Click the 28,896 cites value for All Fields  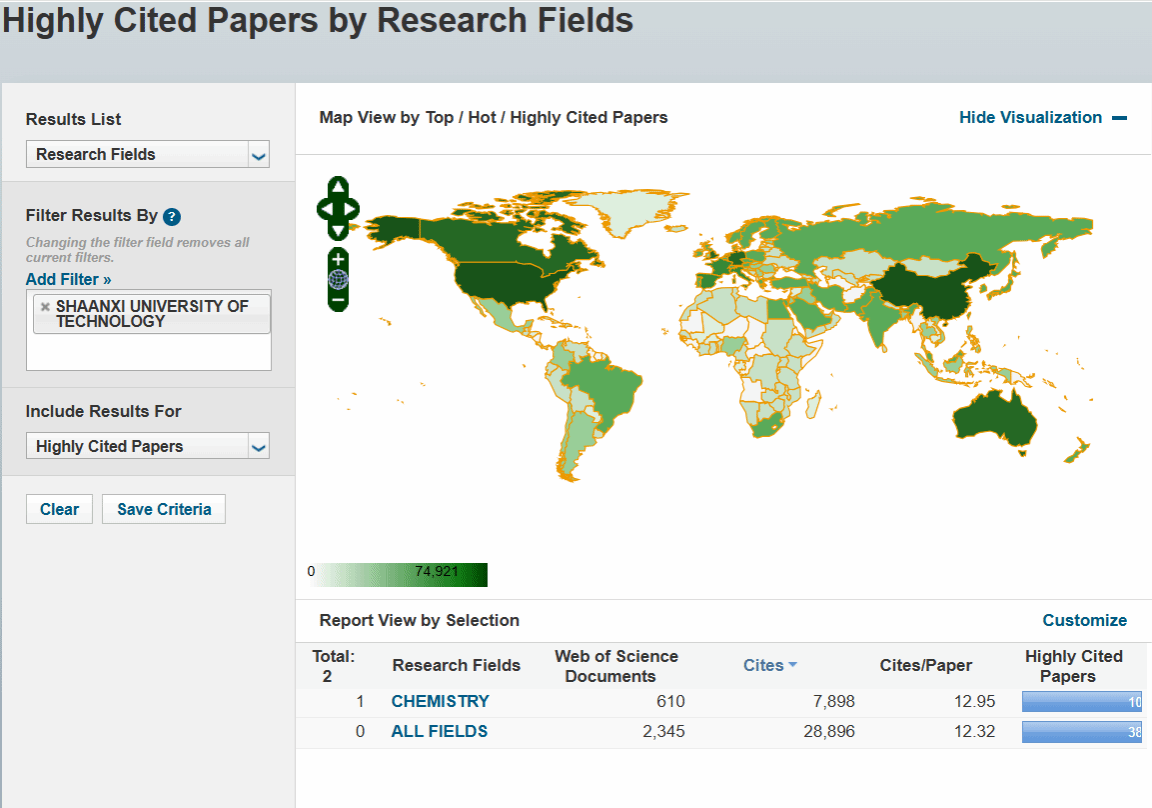(x=829, y=732)
